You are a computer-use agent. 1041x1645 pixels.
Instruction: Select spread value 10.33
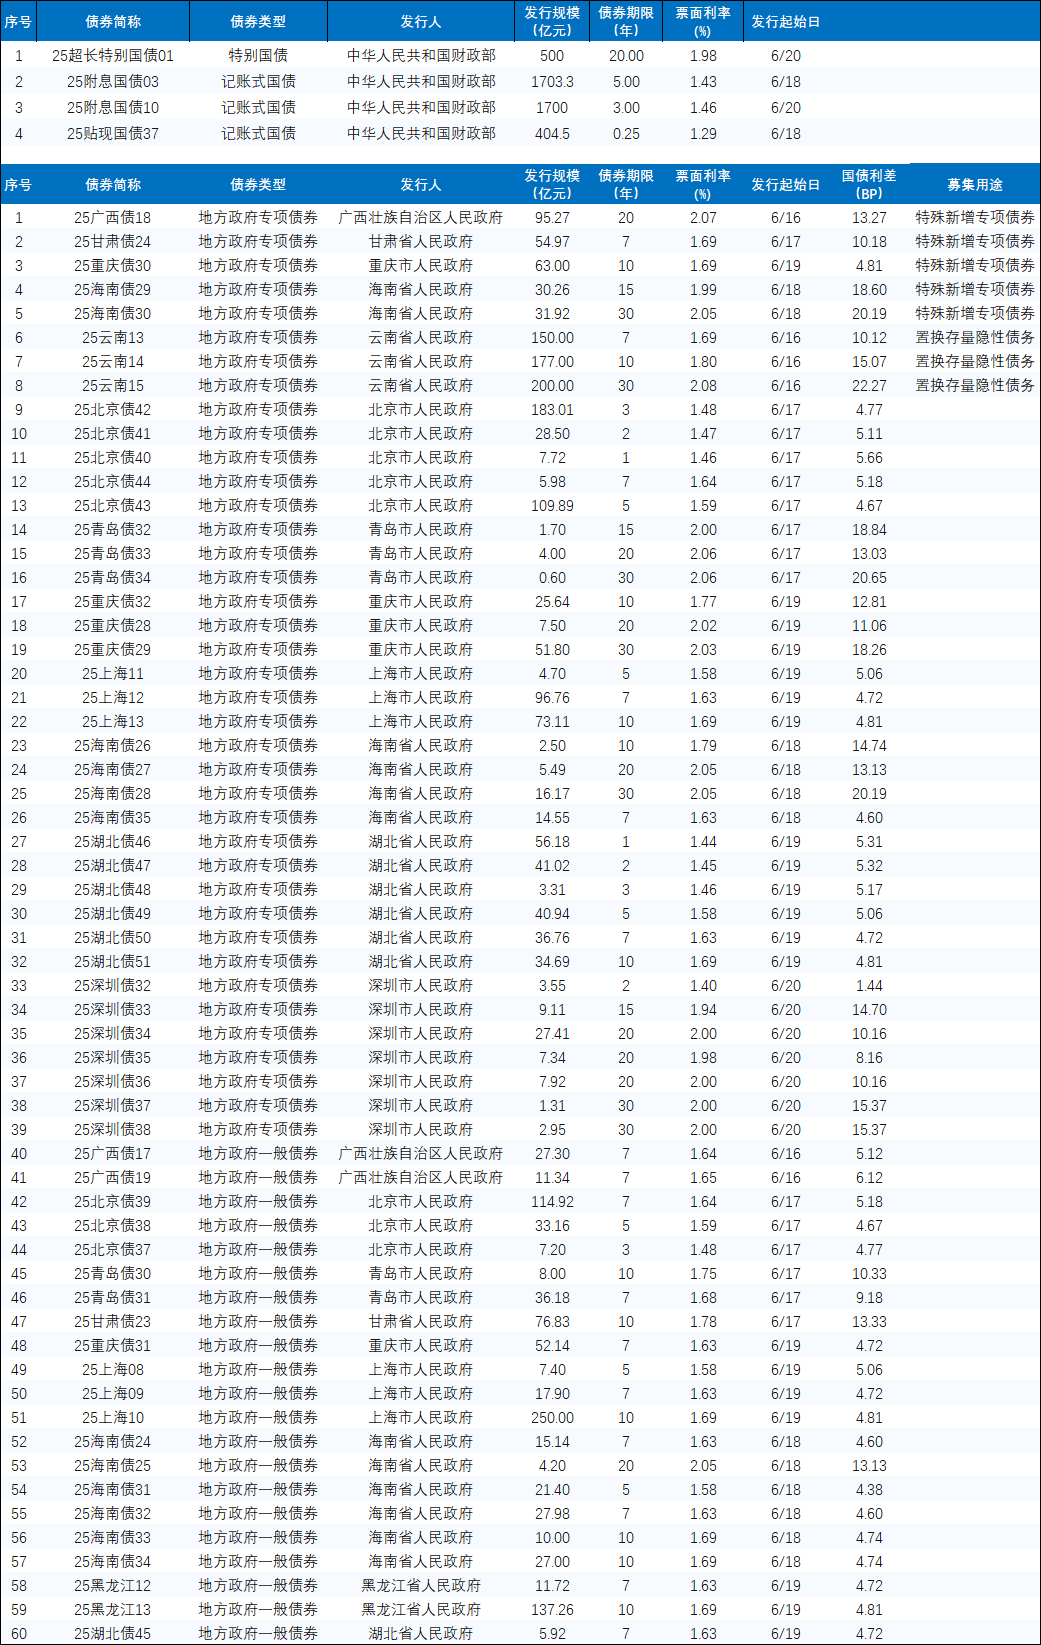point(869,1274)
